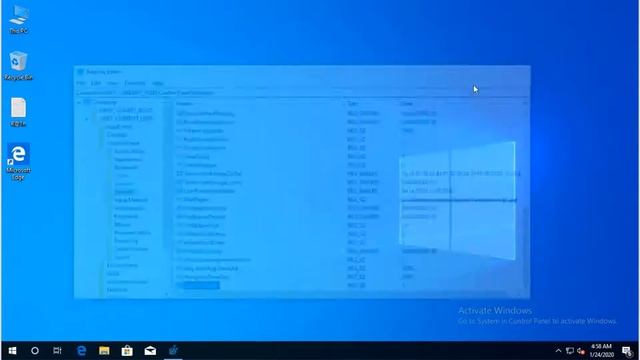Open Cortana search circle on taskbar
640x360 pixels.
click(35, 351)
